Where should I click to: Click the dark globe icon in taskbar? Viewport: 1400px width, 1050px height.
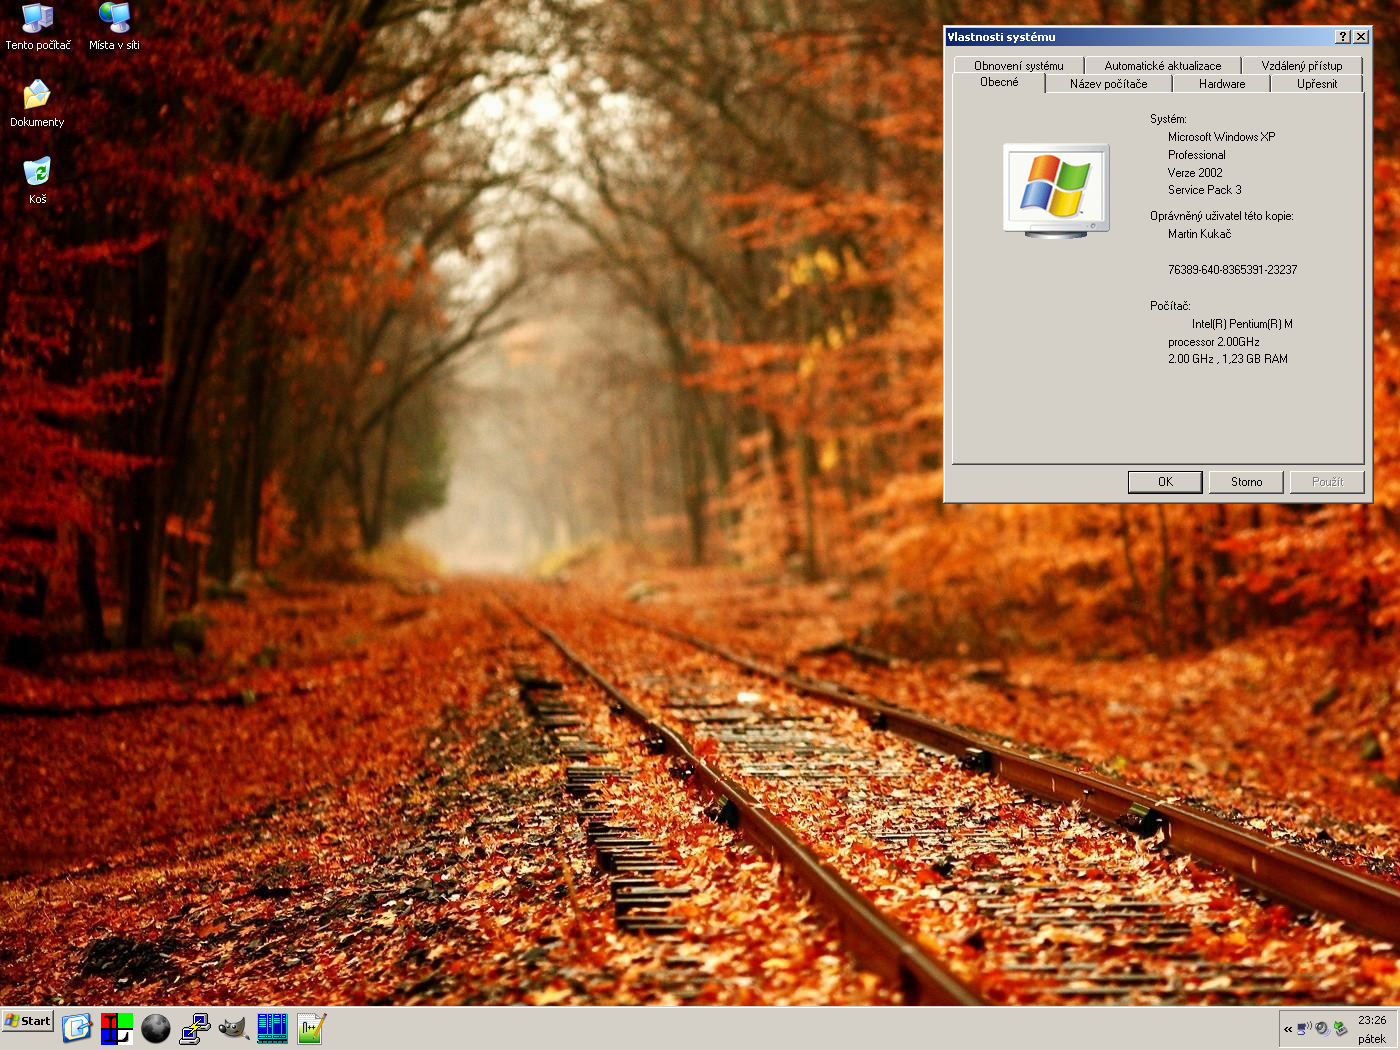click(155, 1028)
